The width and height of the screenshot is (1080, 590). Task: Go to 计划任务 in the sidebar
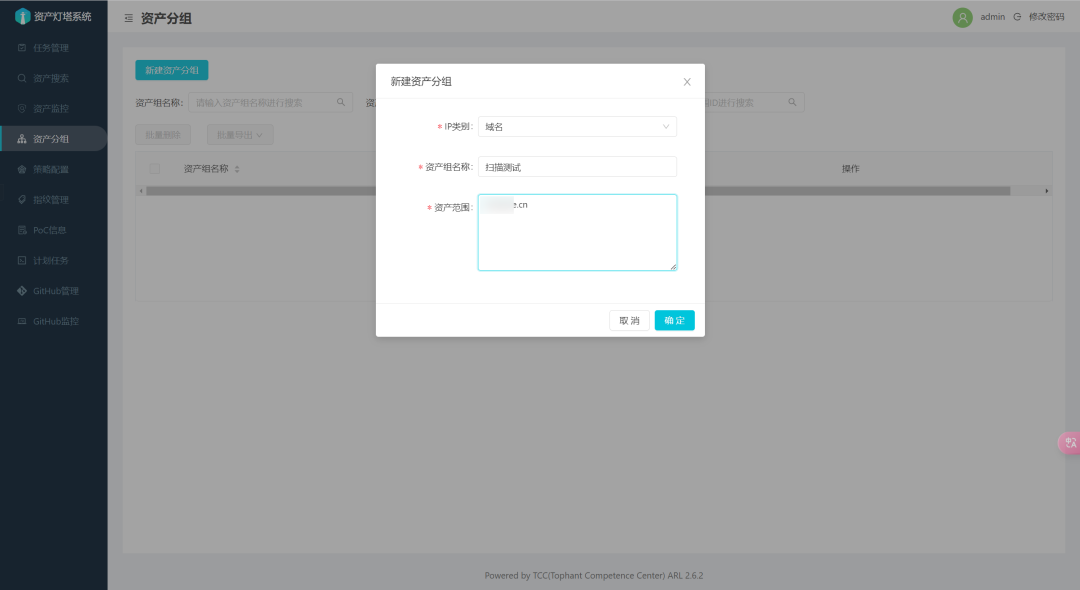point(50,261)
